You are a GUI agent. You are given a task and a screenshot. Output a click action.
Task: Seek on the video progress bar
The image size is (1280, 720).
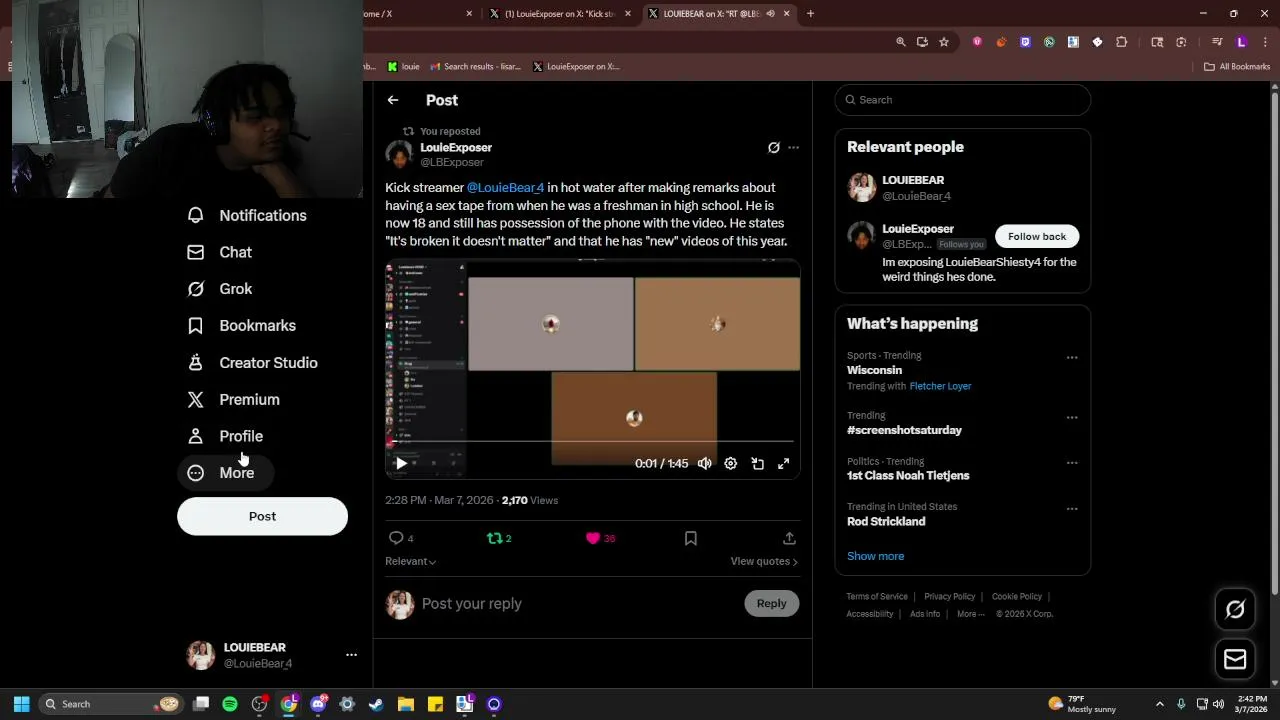coord(592,441)
